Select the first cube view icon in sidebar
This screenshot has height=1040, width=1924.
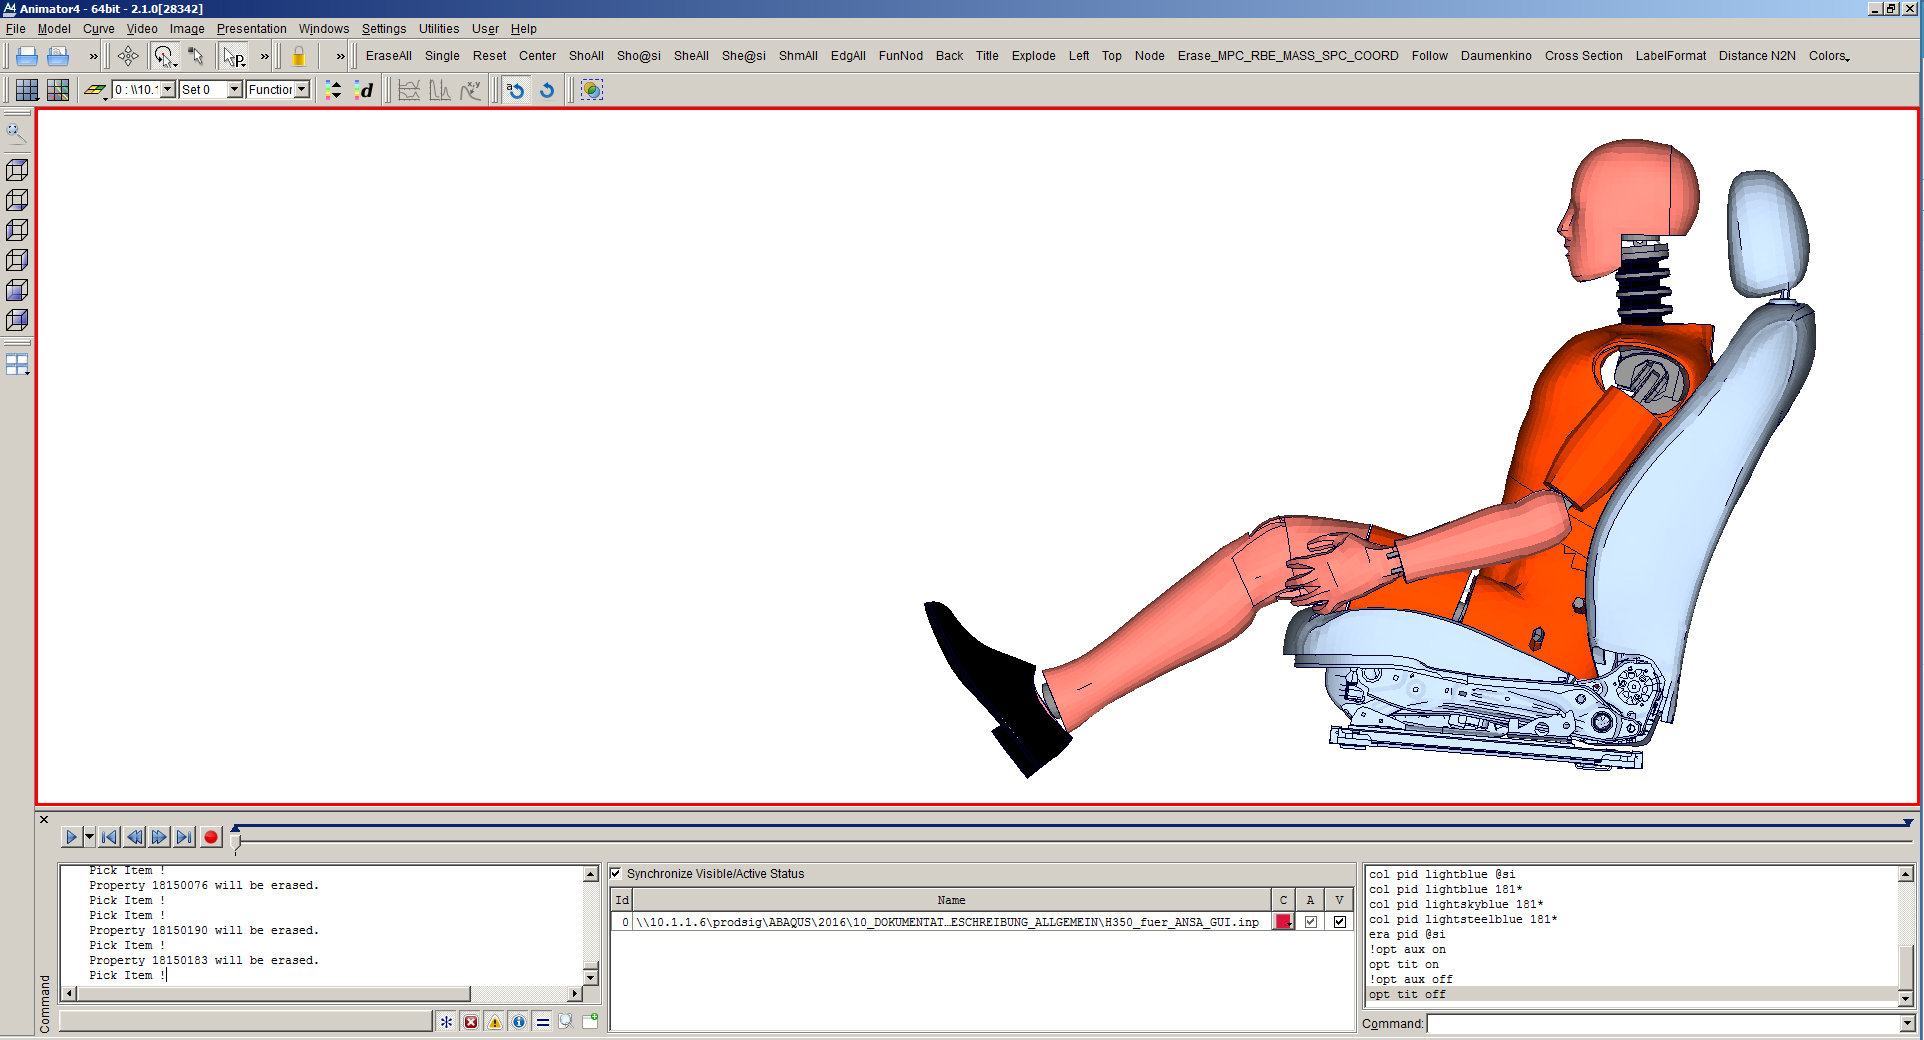17,170
